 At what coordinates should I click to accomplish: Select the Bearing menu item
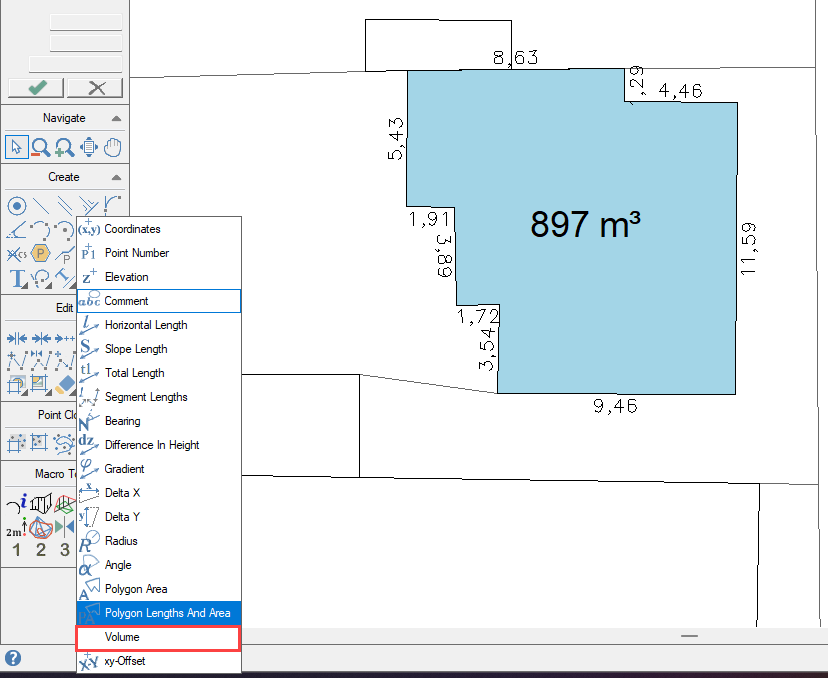(x=159, y=421)
